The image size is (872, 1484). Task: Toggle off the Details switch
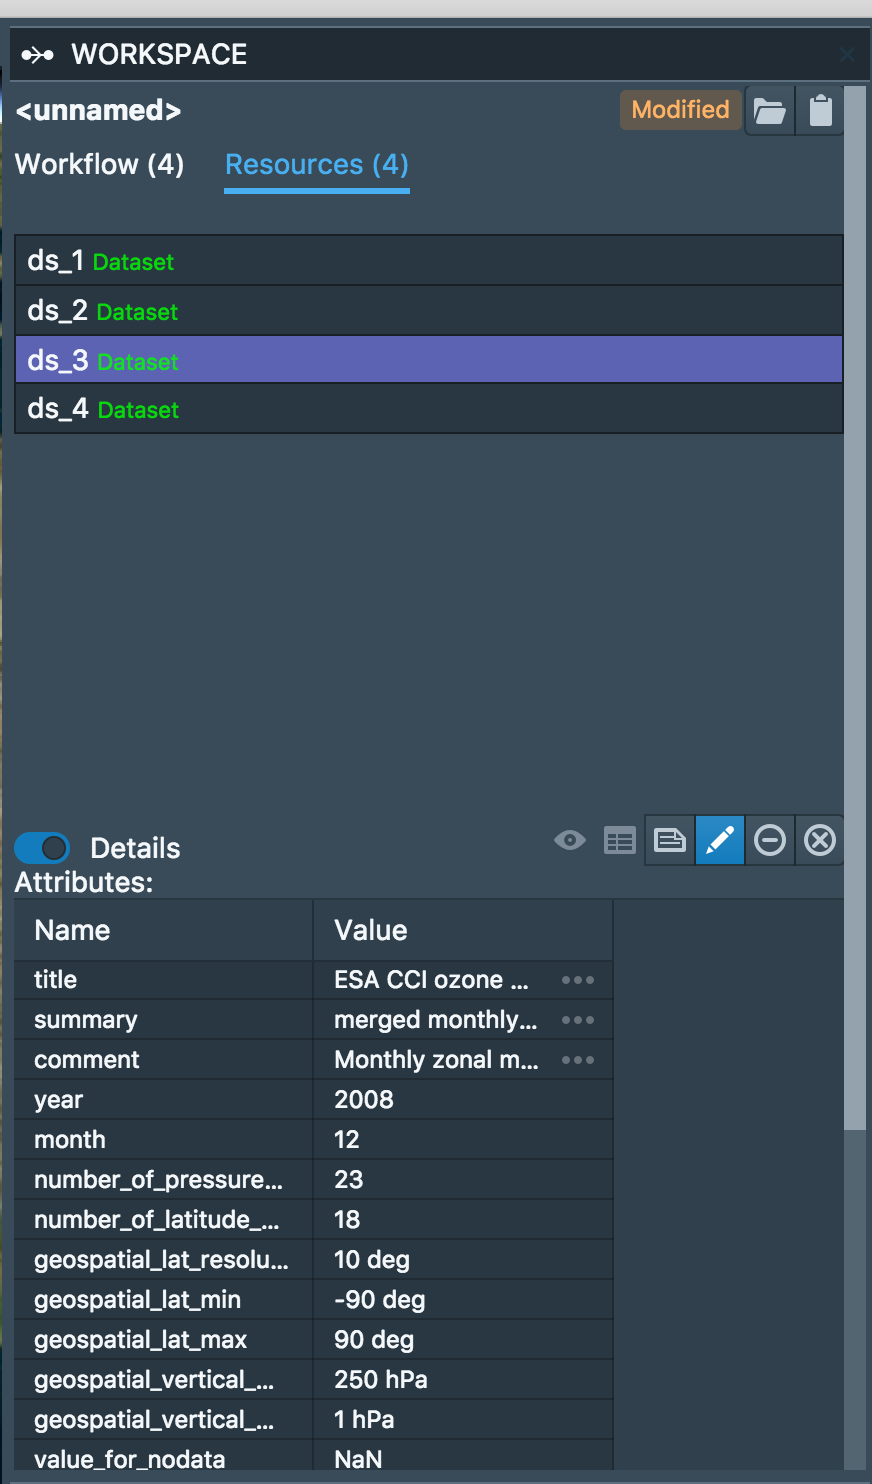click(x=41, y=847)
